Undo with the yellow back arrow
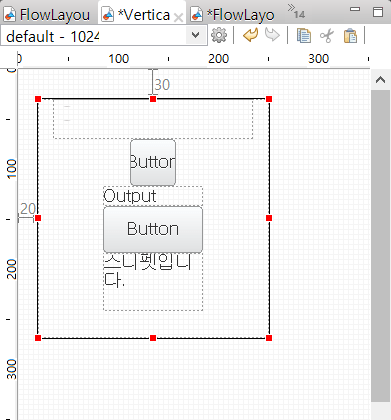Screen dimensions: 391x420 tap(251, 35)
